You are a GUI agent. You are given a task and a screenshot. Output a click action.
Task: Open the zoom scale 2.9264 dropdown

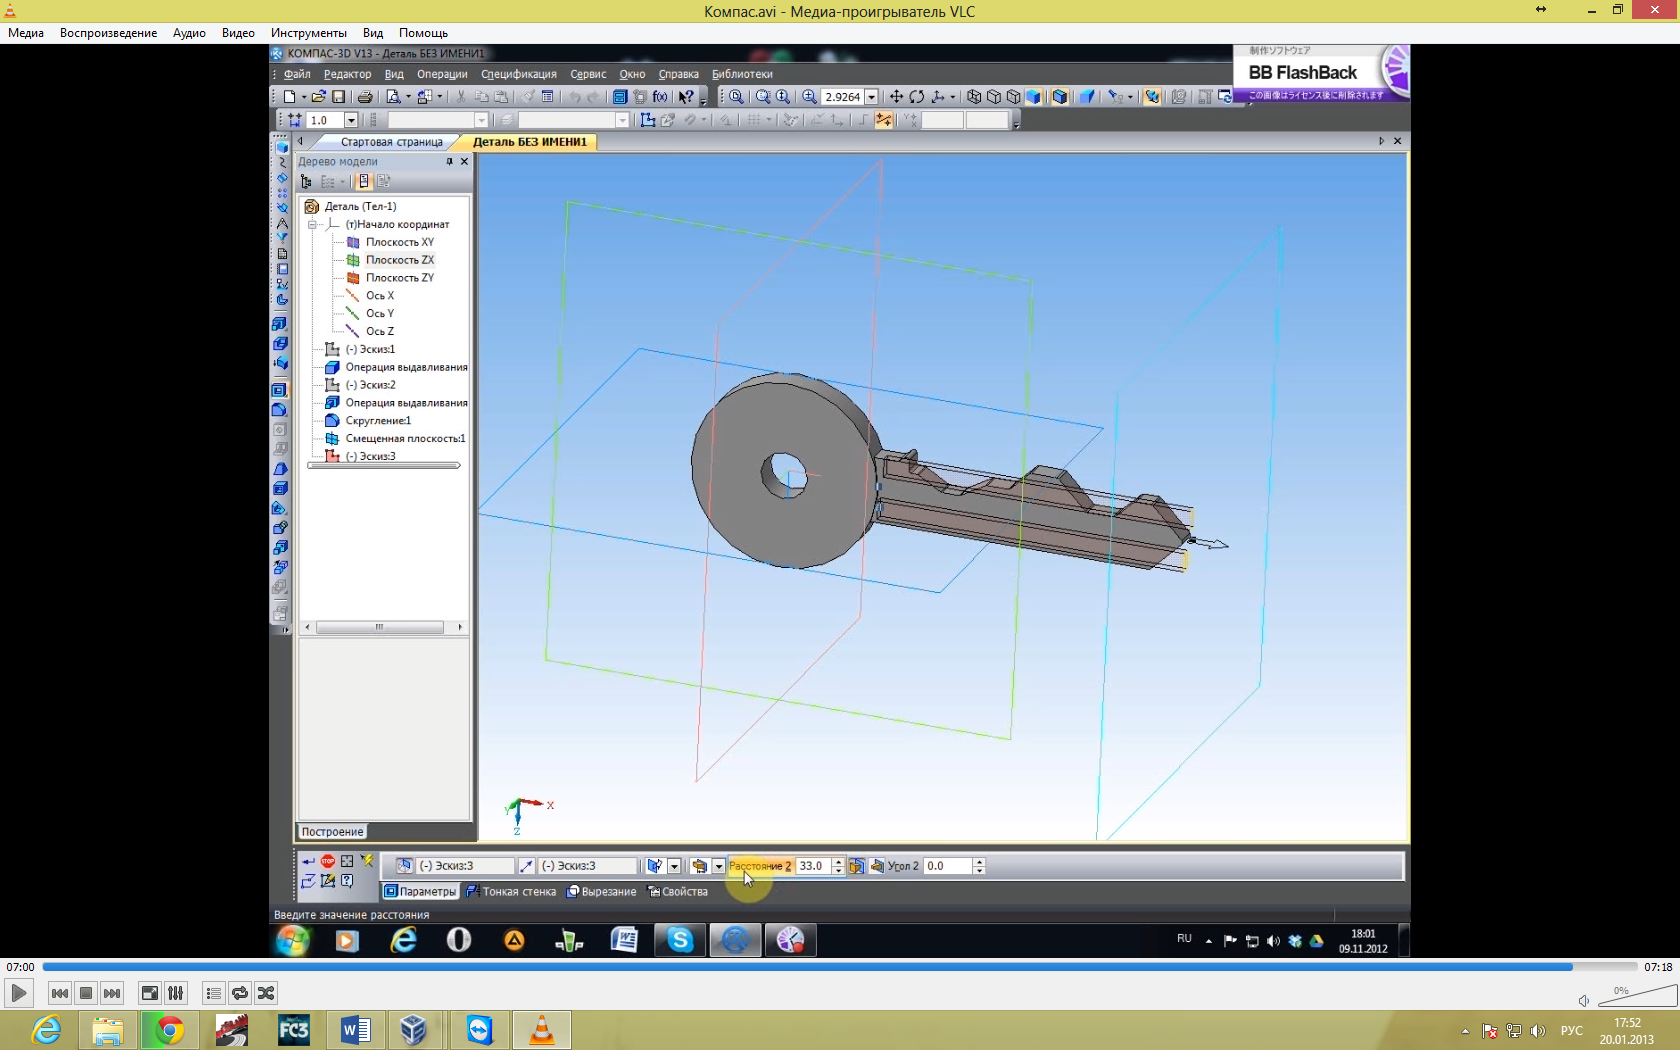click(x=872, y=97)
